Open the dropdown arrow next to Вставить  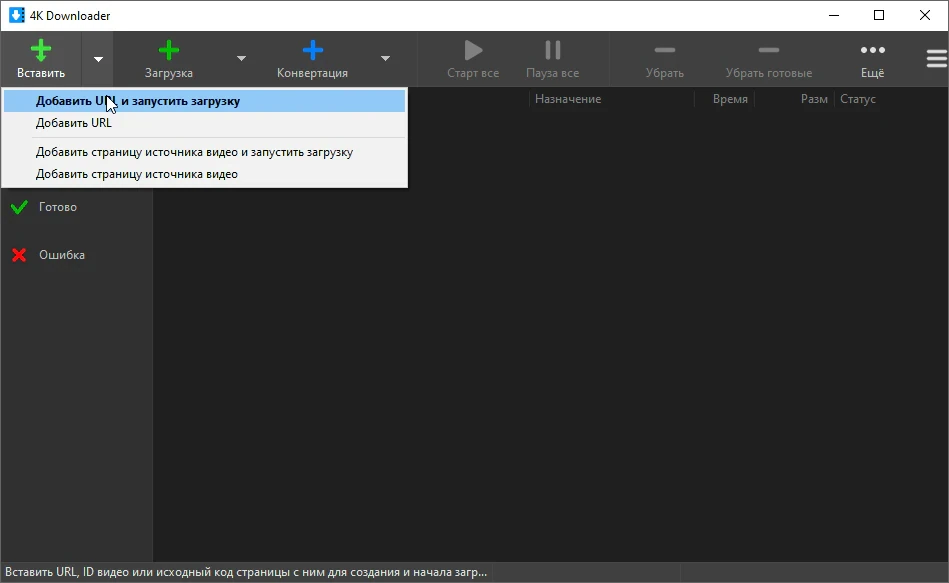98,59
